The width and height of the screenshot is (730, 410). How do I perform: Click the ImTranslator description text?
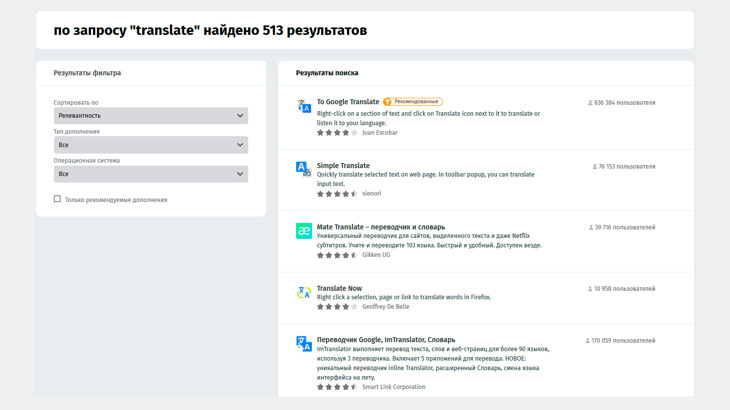coord(433,363)
